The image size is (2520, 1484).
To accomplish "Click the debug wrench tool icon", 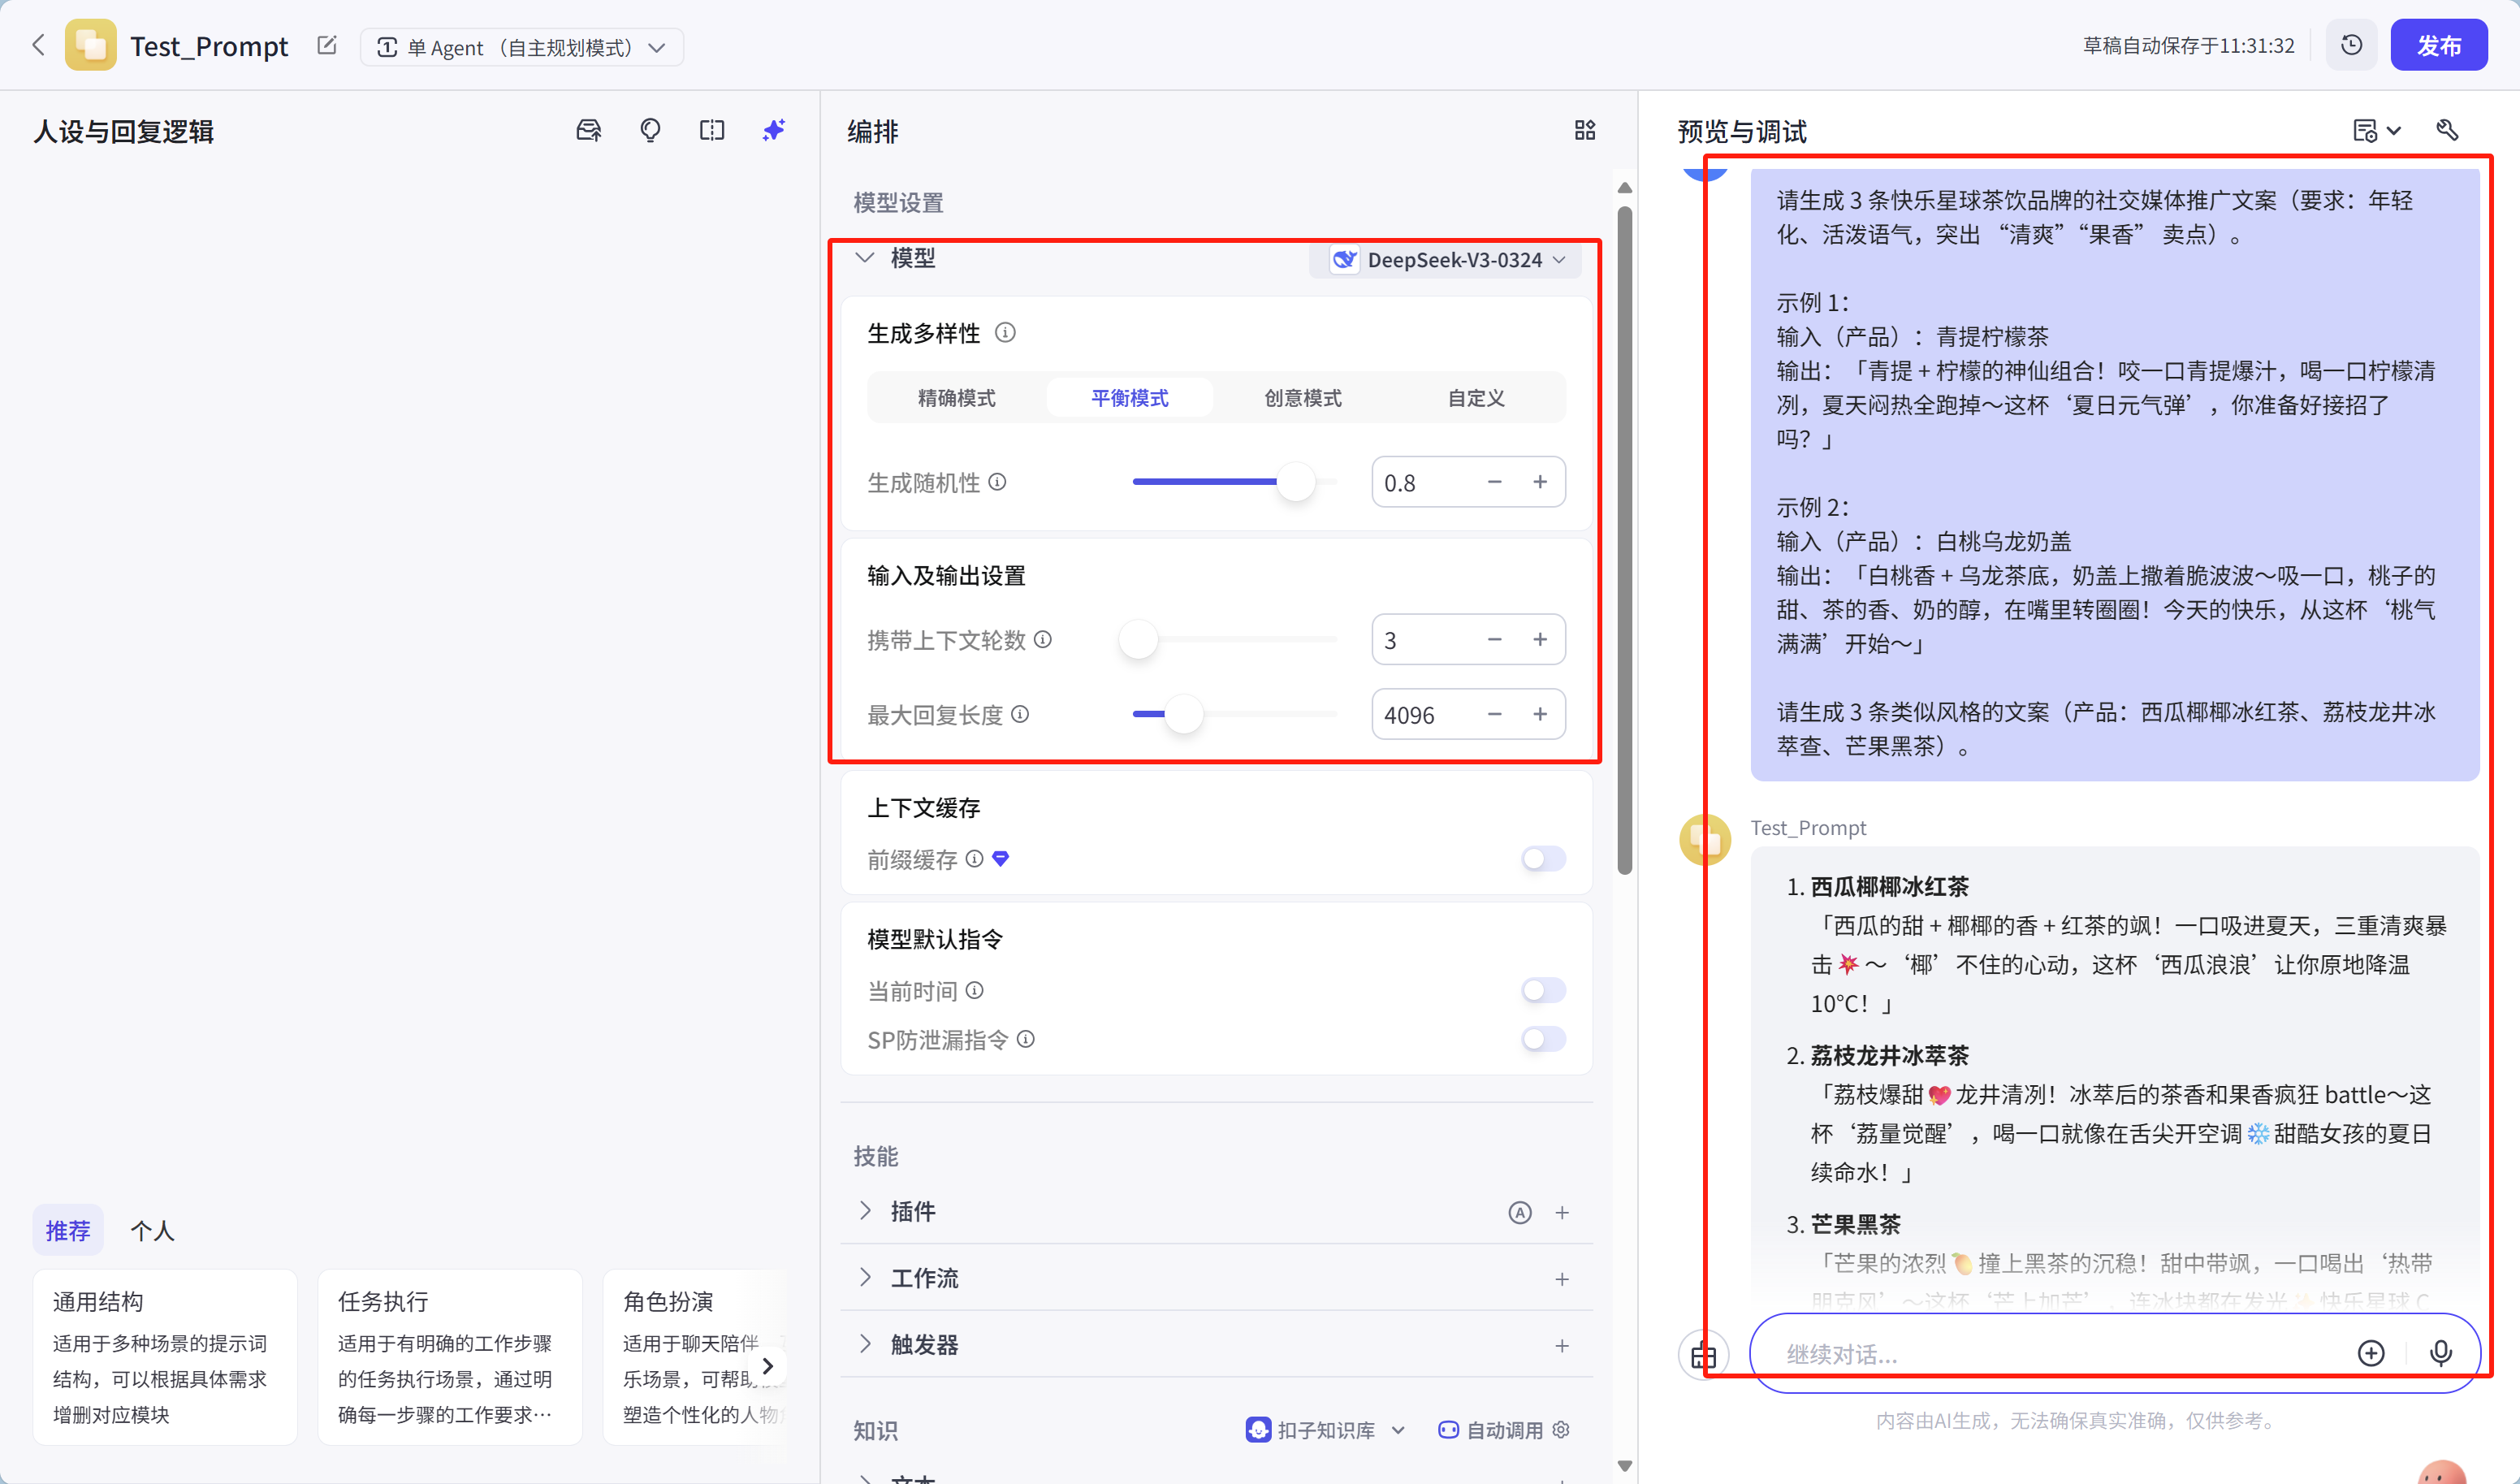I will (2447, 130).
